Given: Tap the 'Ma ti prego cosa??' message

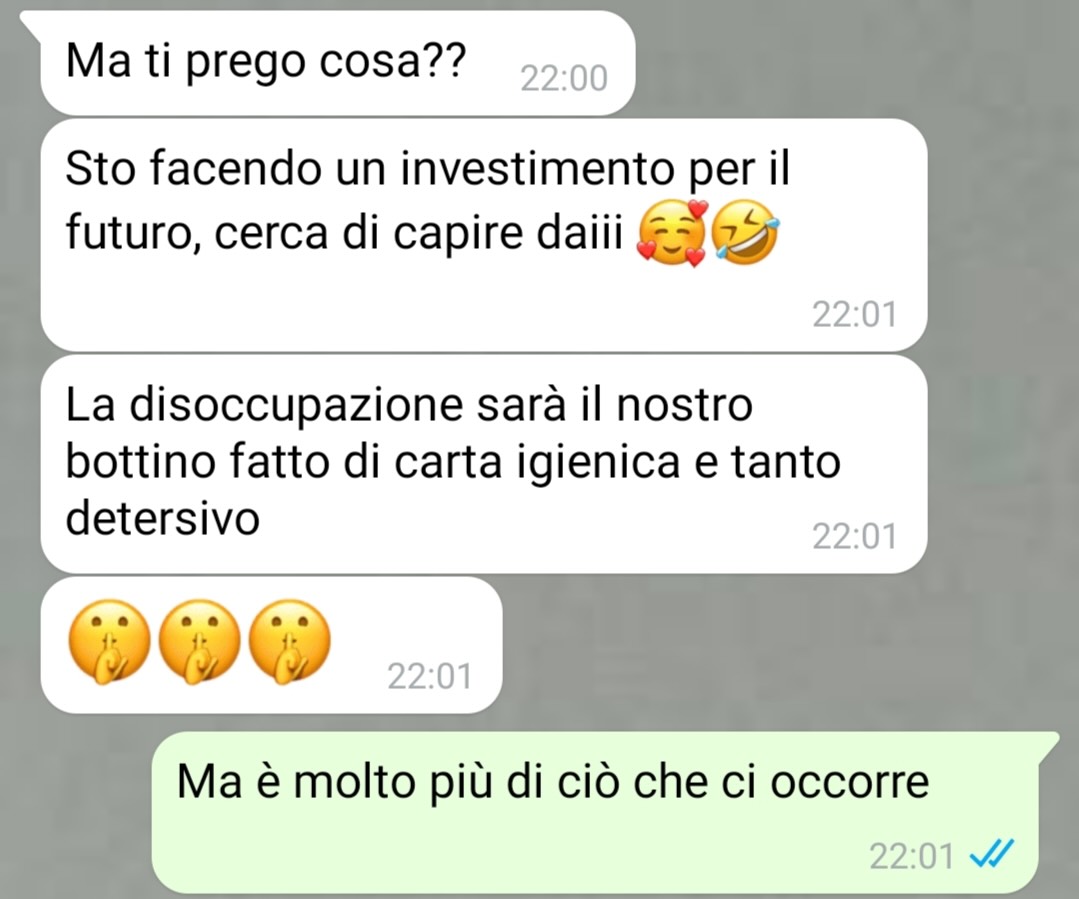Looking at the screenshot, I should pyautogui.click(x=337, y=63).
